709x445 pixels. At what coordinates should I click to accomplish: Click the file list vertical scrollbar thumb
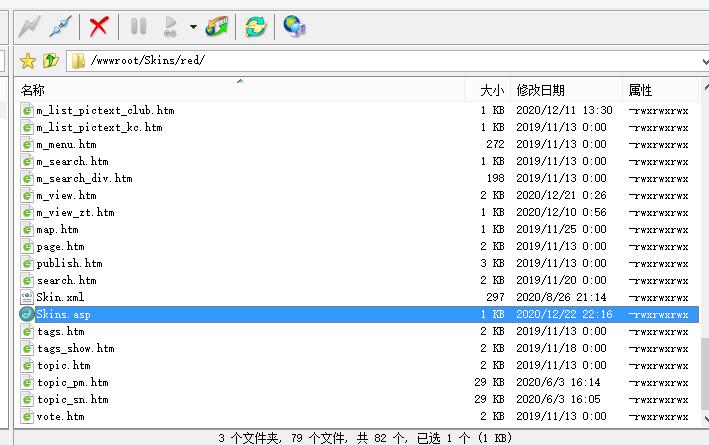[705, 372]
